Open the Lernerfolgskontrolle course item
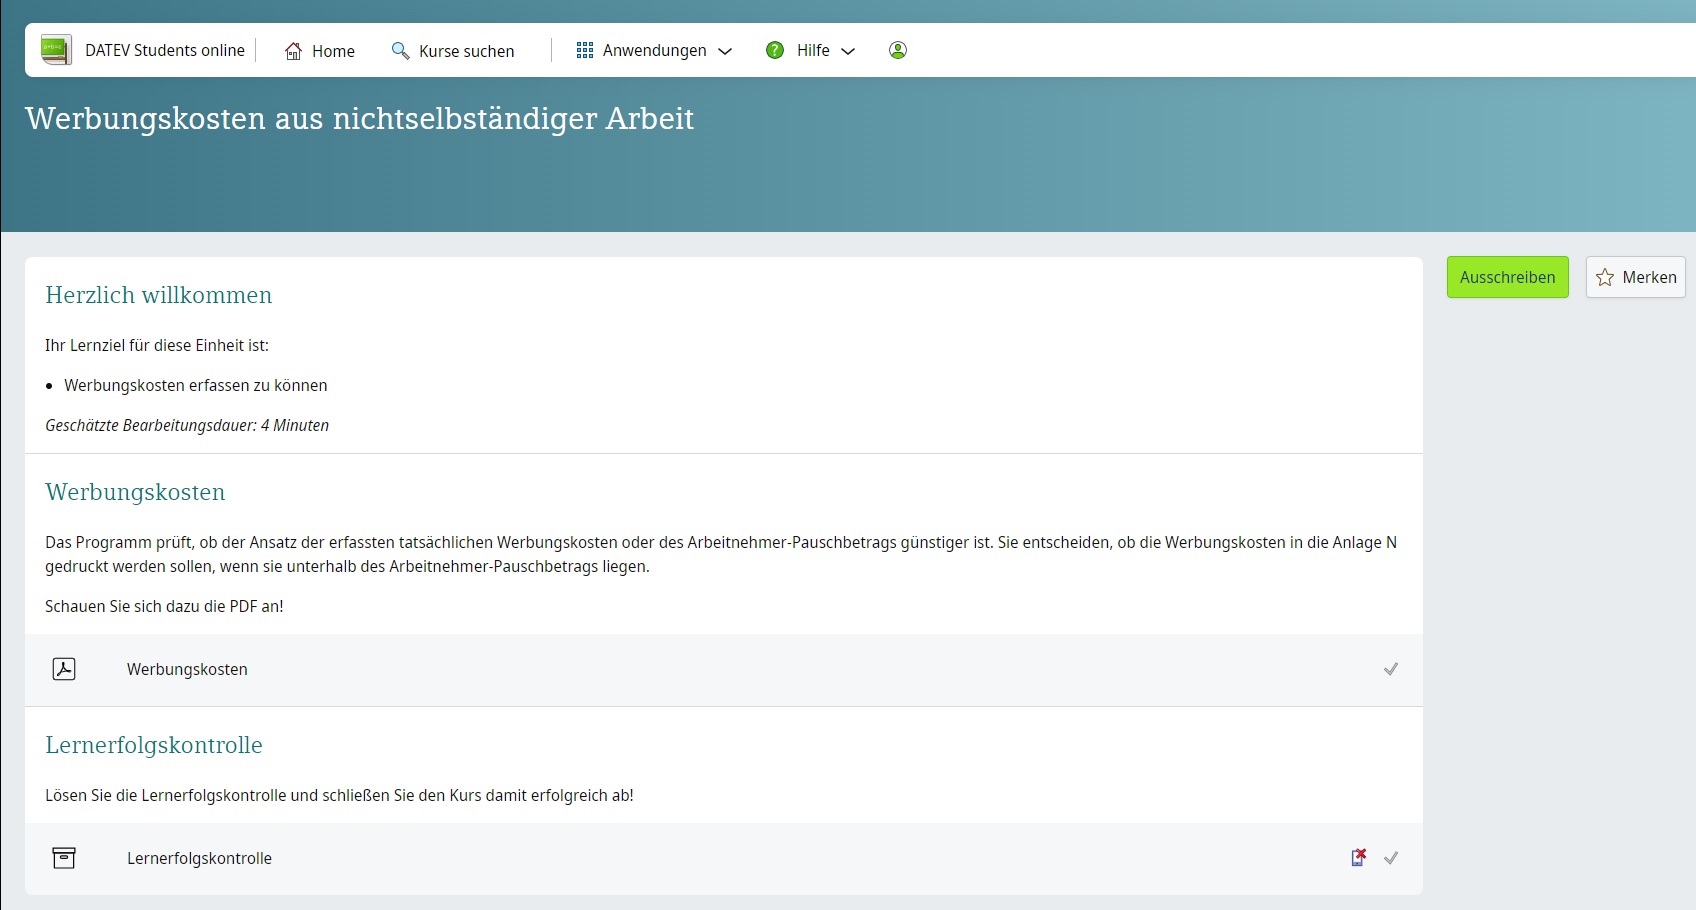 [x=199, y=858]
